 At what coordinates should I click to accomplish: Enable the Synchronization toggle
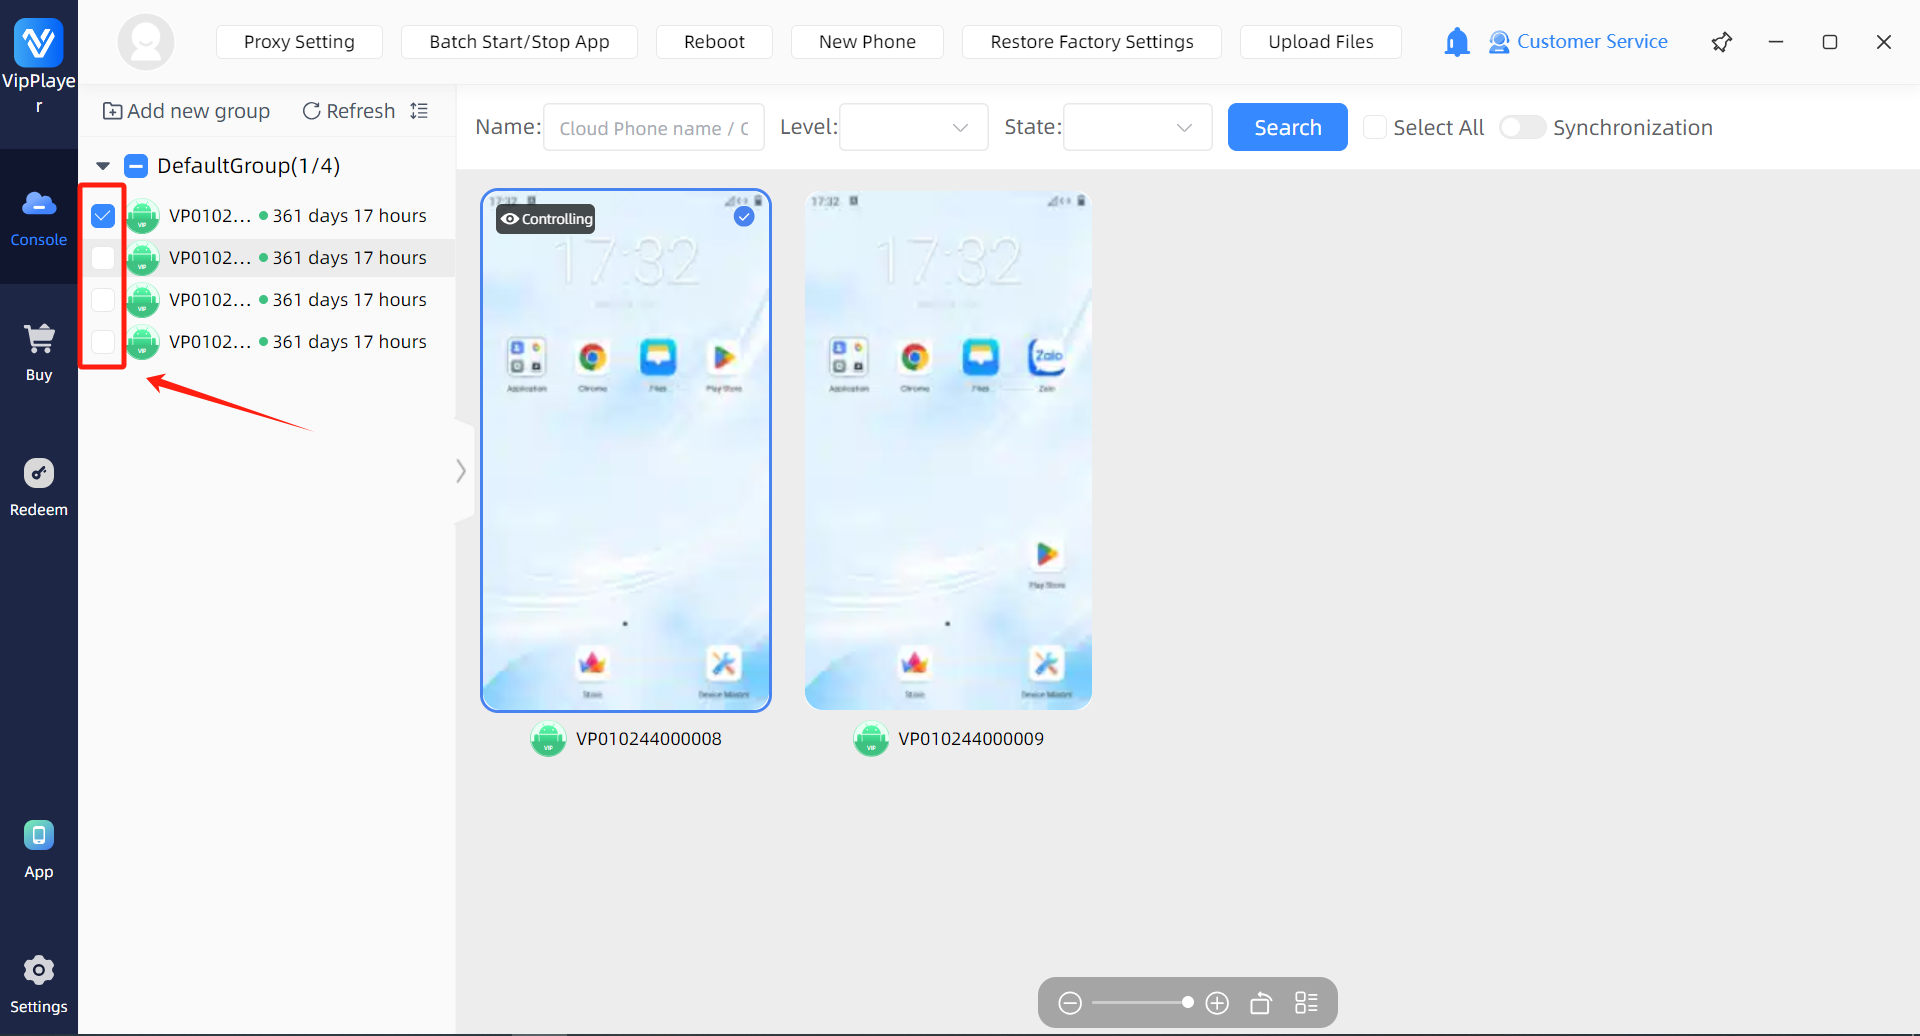pyautogui.click(x=1522, y=128)
